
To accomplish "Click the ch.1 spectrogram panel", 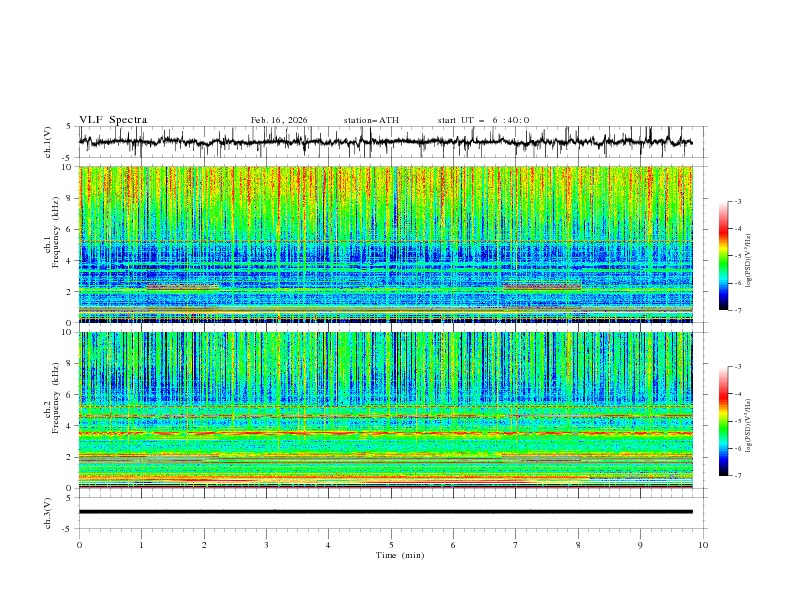I will tap(385, 244).
